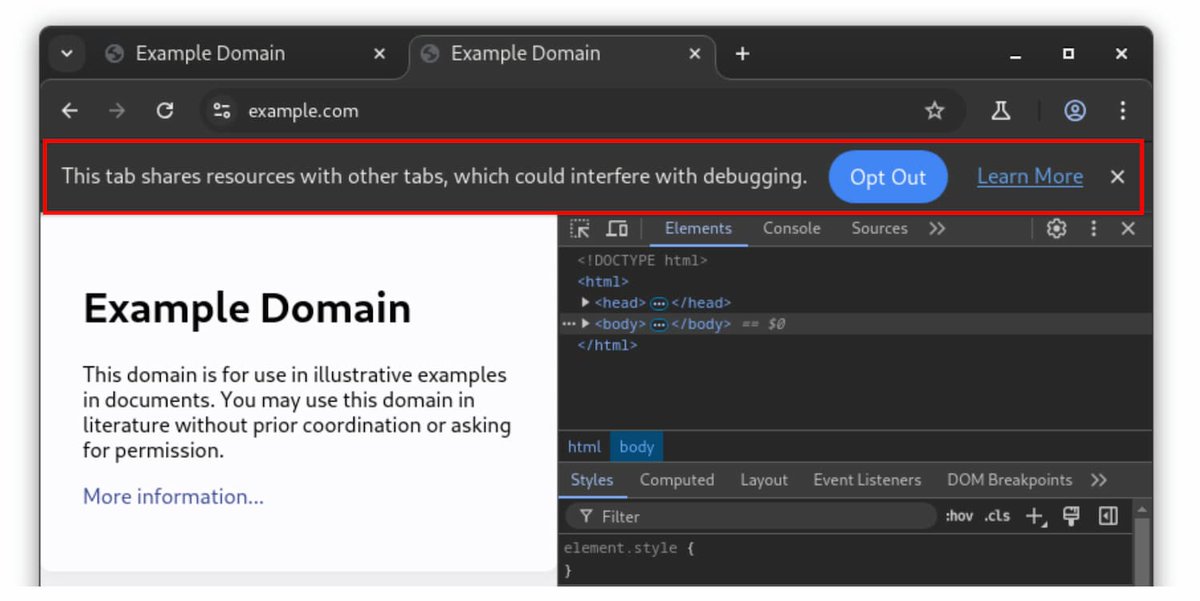Open the Chrome experiments flask icon
This screenshot has height=601, width=1200.
coord(1002,111)
